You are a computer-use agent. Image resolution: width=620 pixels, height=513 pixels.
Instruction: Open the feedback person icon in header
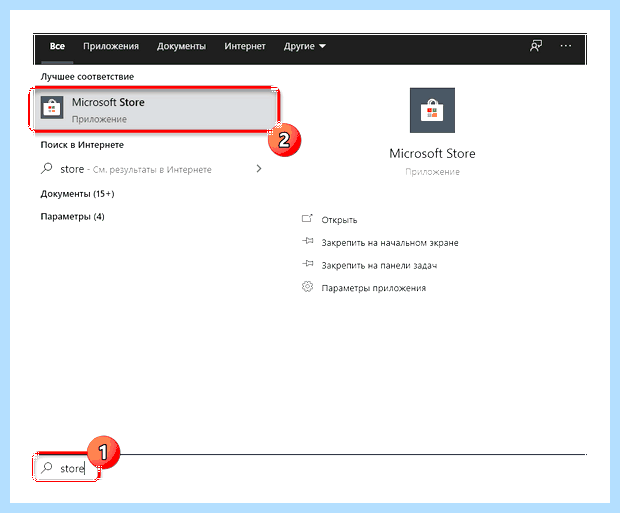click(536, 46)
